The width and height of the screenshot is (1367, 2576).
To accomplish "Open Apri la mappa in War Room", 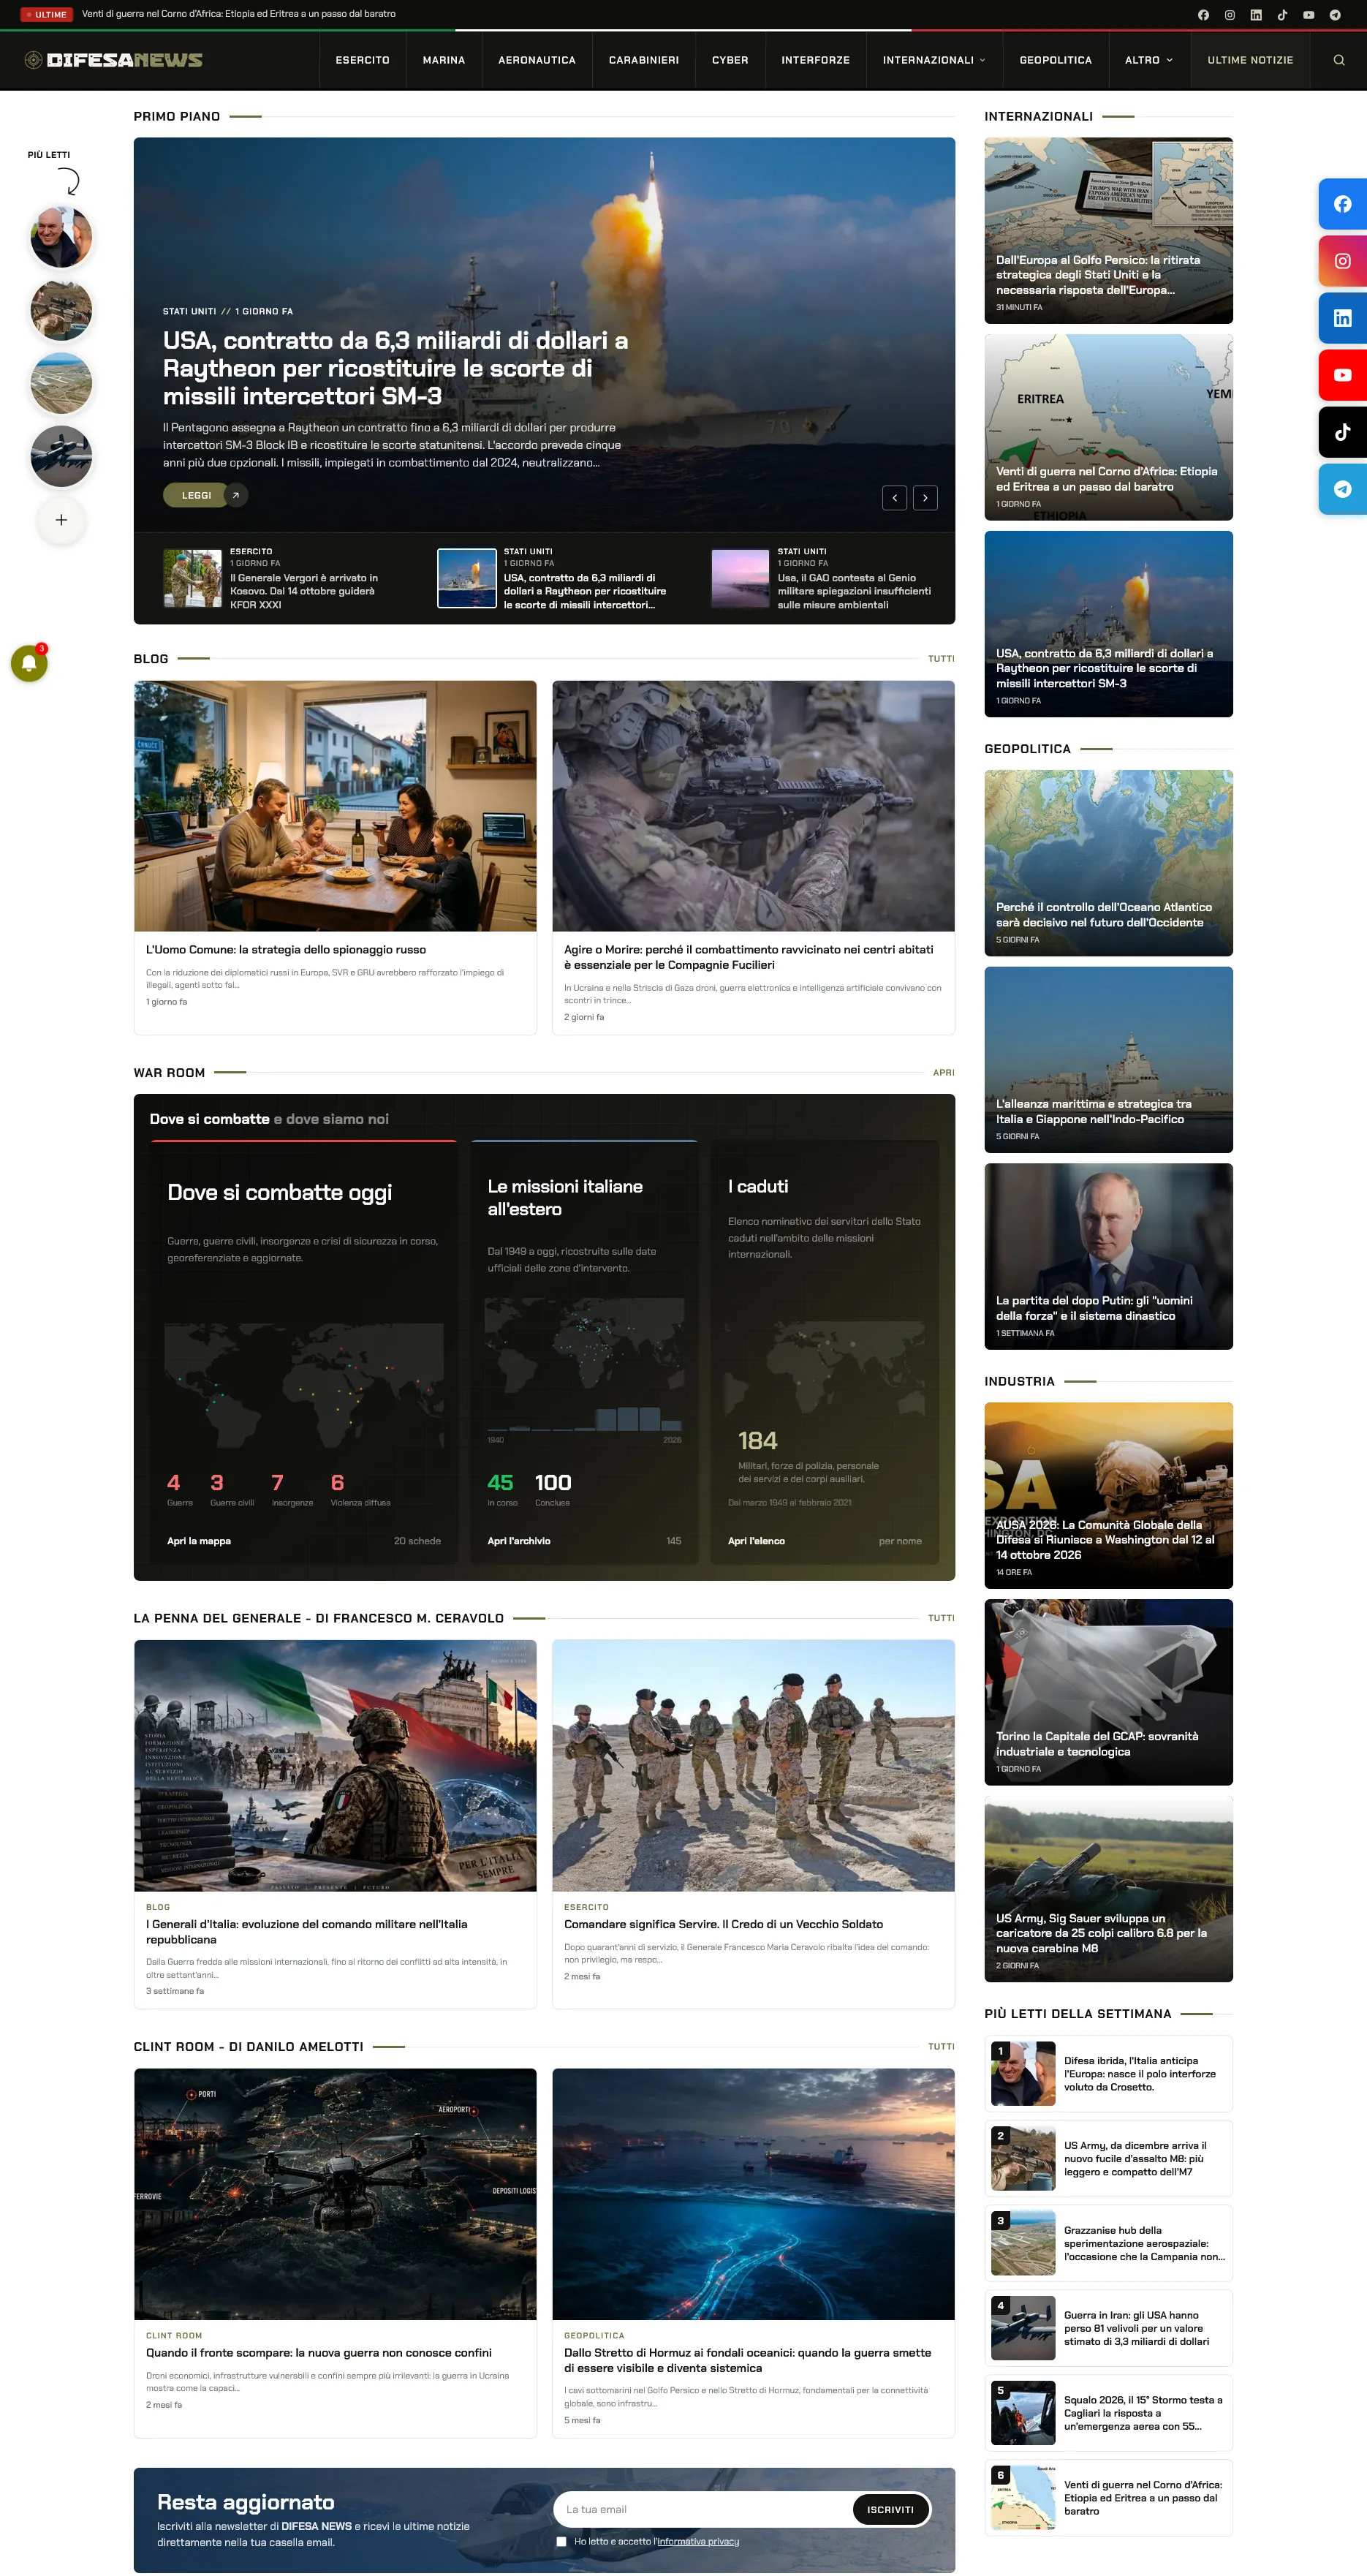I will (x=199, y=1541).
